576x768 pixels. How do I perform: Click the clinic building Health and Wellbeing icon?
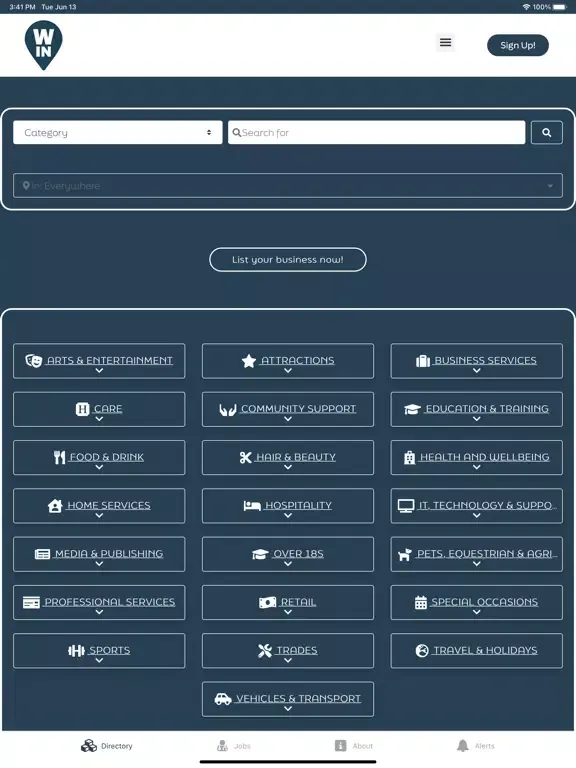pos(409,457)
